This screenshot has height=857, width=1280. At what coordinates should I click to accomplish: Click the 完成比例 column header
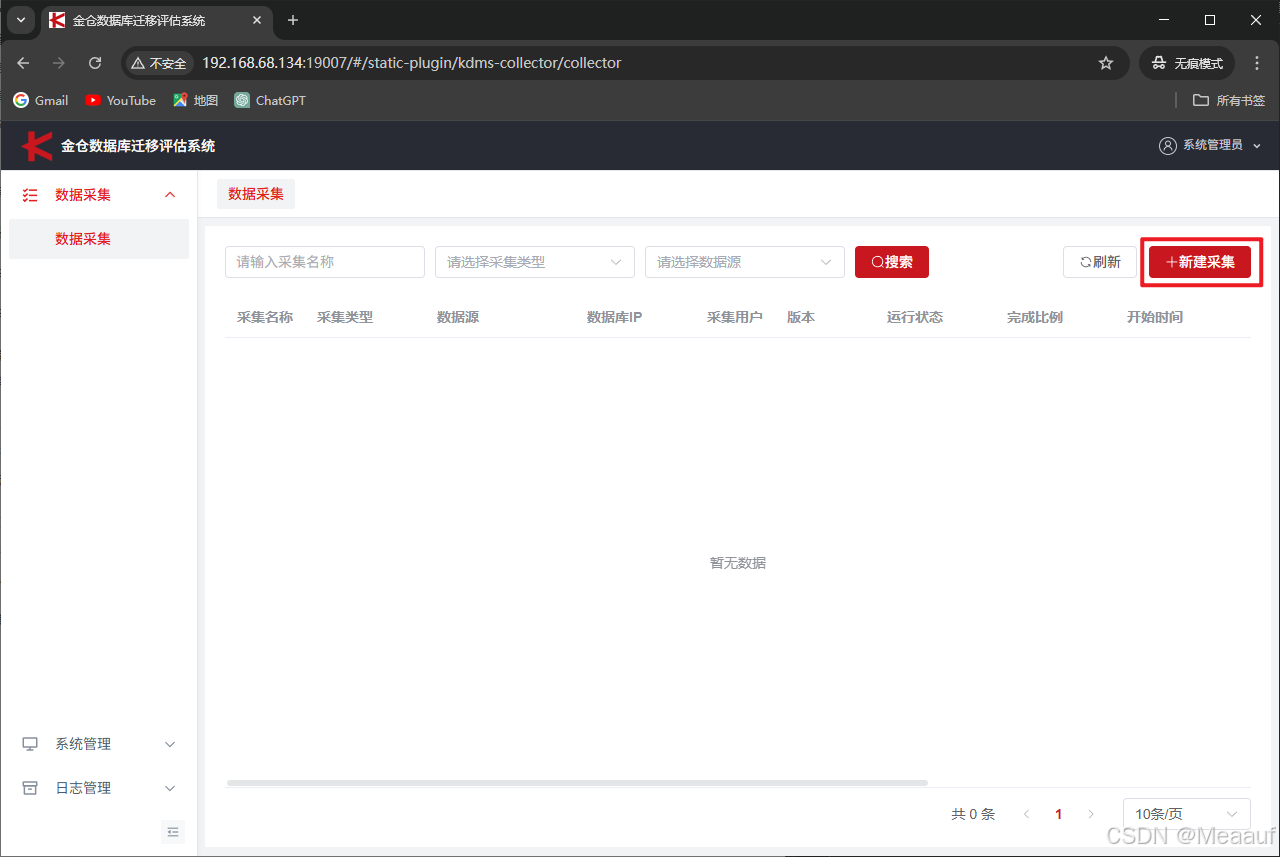1035,317
